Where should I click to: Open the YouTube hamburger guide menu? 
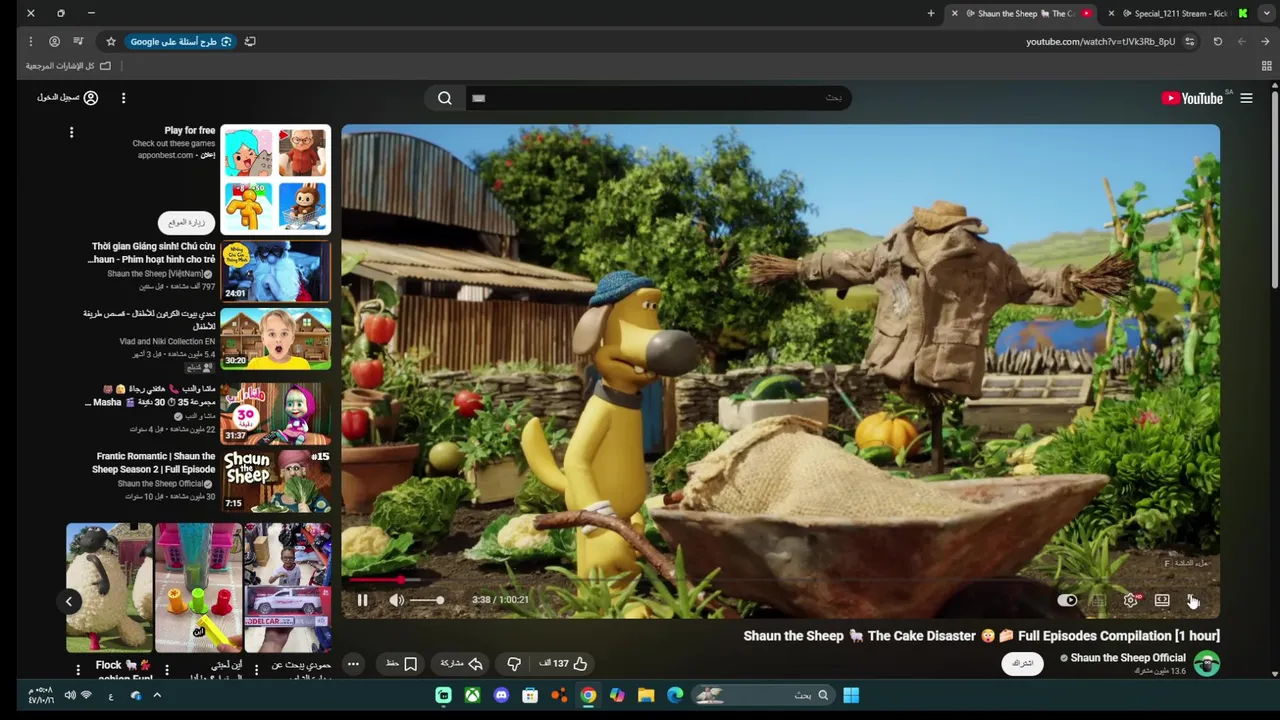coord(1246,98)
